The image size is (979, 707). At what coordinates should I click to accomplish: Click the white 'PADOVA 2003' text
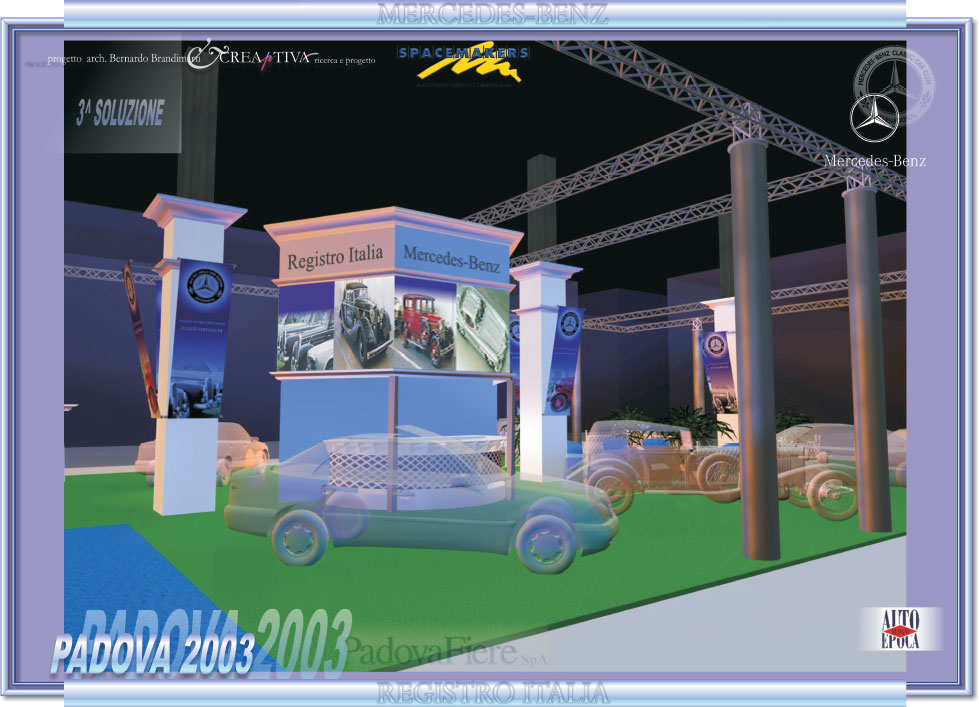pos(153,654)
